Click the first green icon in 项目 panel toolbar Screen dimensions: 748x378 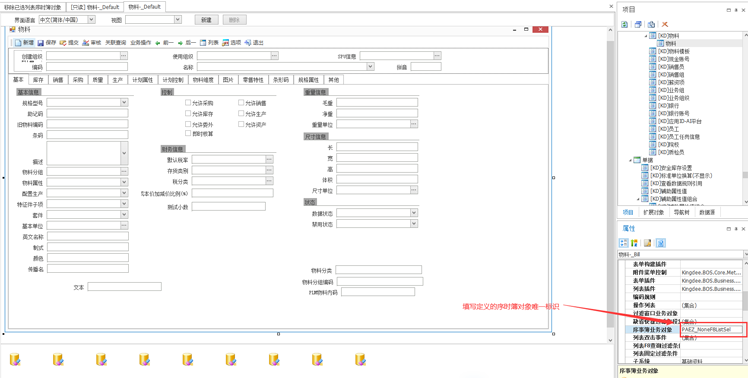click(624, 24)
